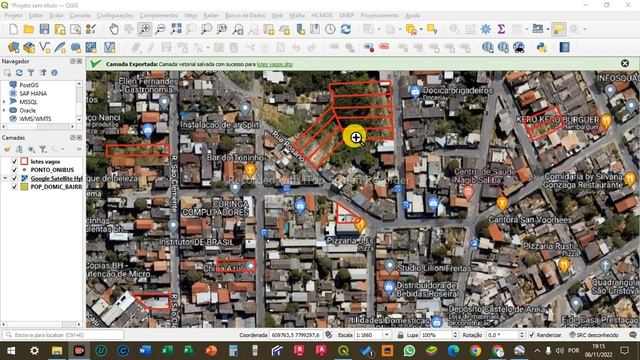The width and height of the screenshot is (640, 360).
Task: Filter the Navegador browser panel
Action: pos(31,73)
